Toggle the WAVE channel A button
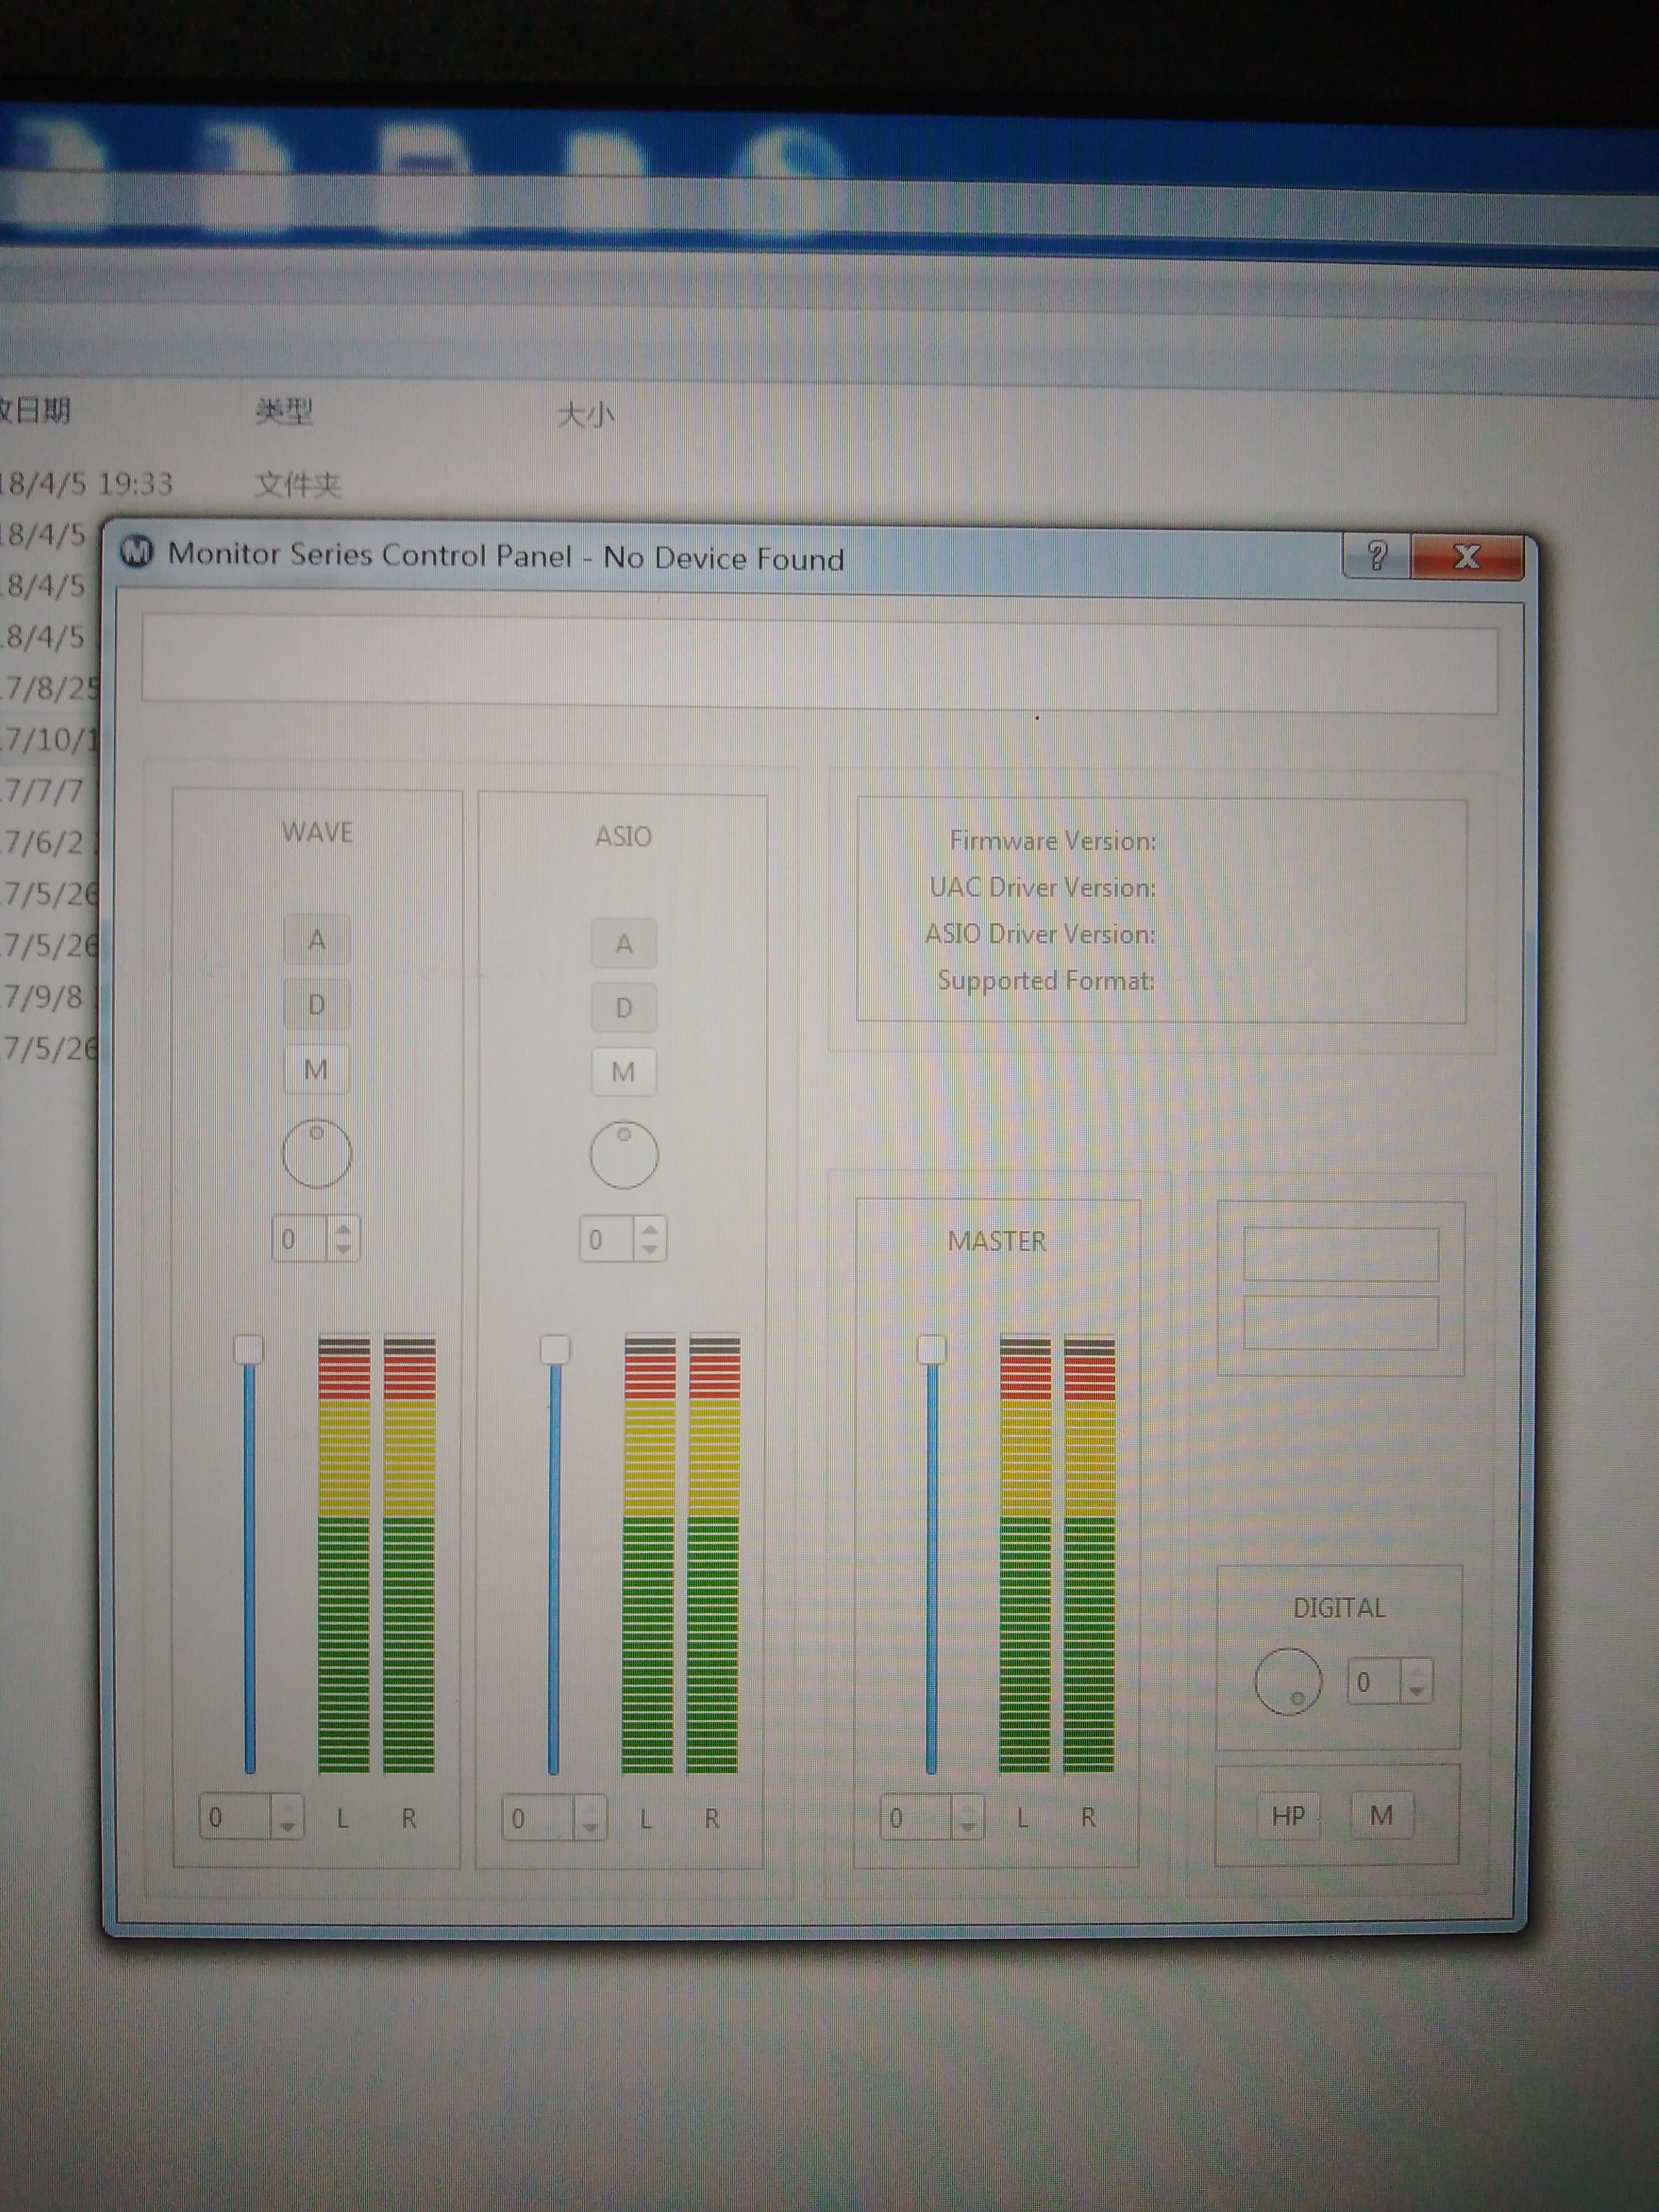The width and height of the screenshot is (1659, 2212). point(317,940)
